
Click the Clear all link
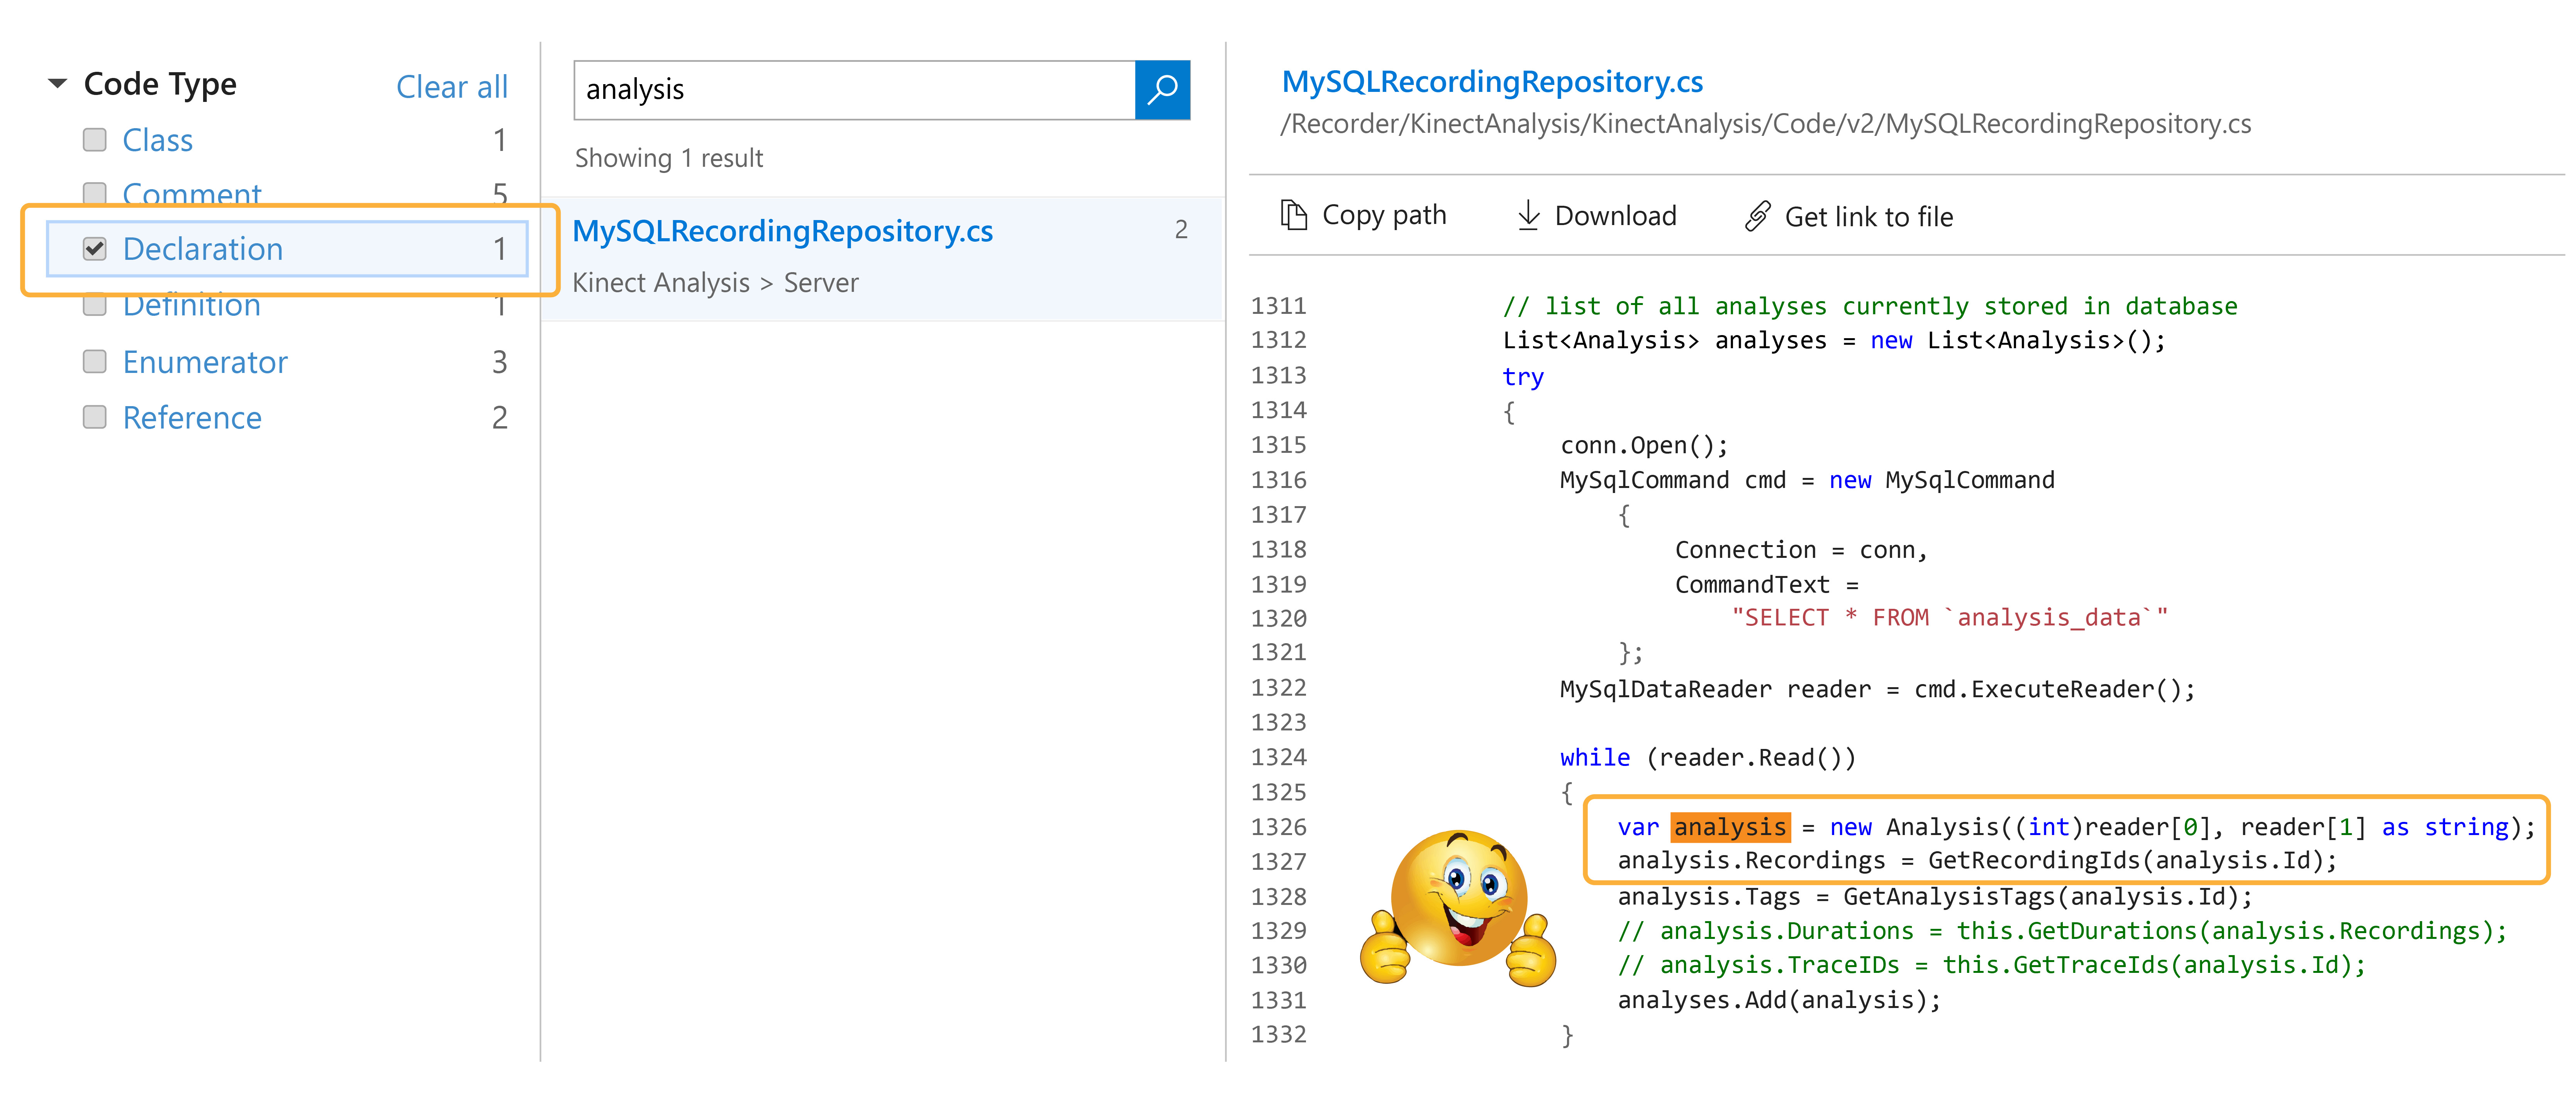452,87
